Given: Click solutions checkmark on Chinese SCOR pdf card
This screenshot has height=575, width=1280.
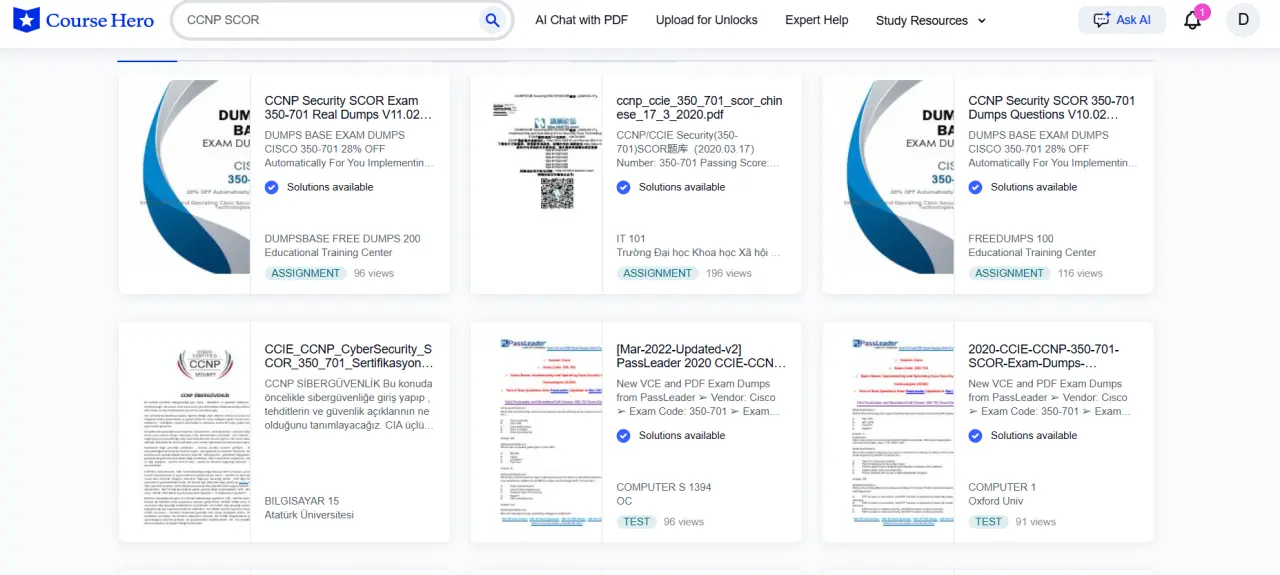Looking at the screenshot, I should click(624, 187).
